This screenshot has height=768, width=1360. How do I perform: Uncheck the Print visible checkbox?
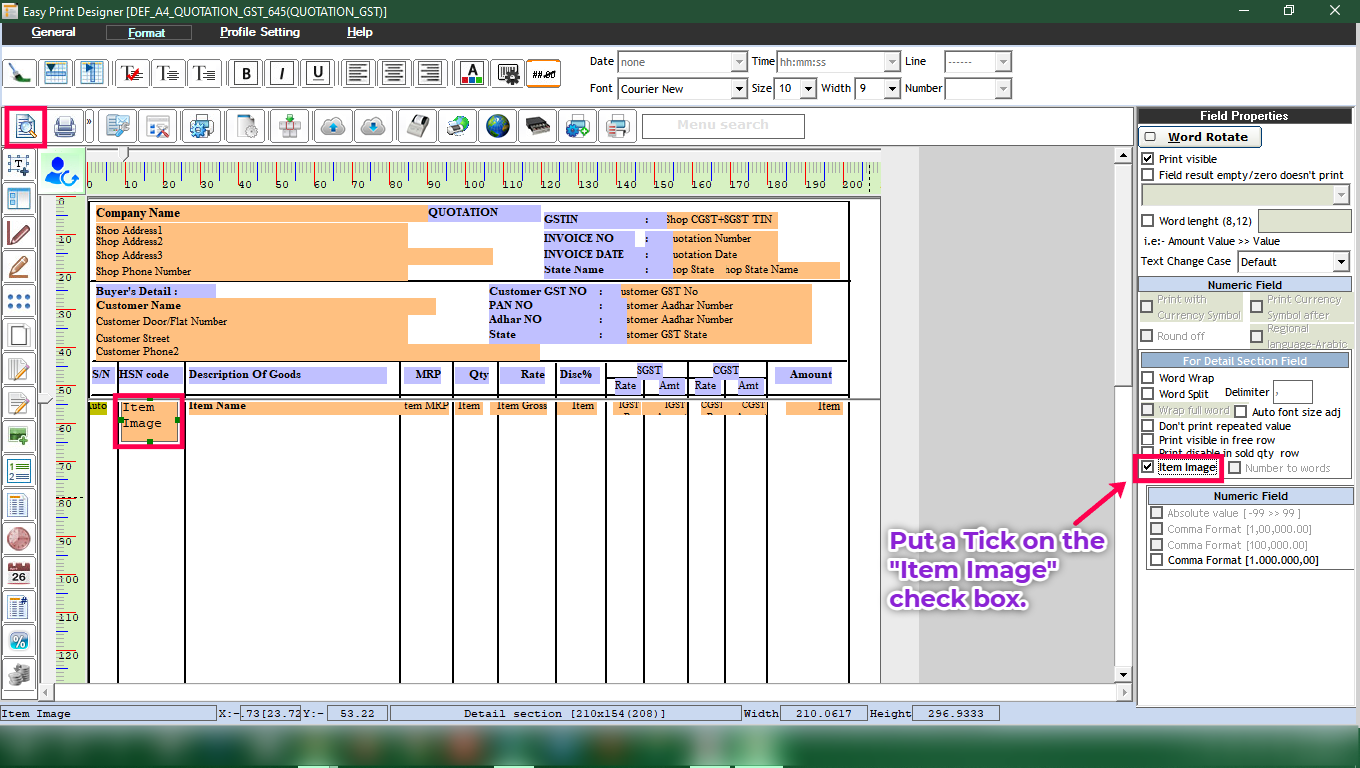(x=1148, y=159)
